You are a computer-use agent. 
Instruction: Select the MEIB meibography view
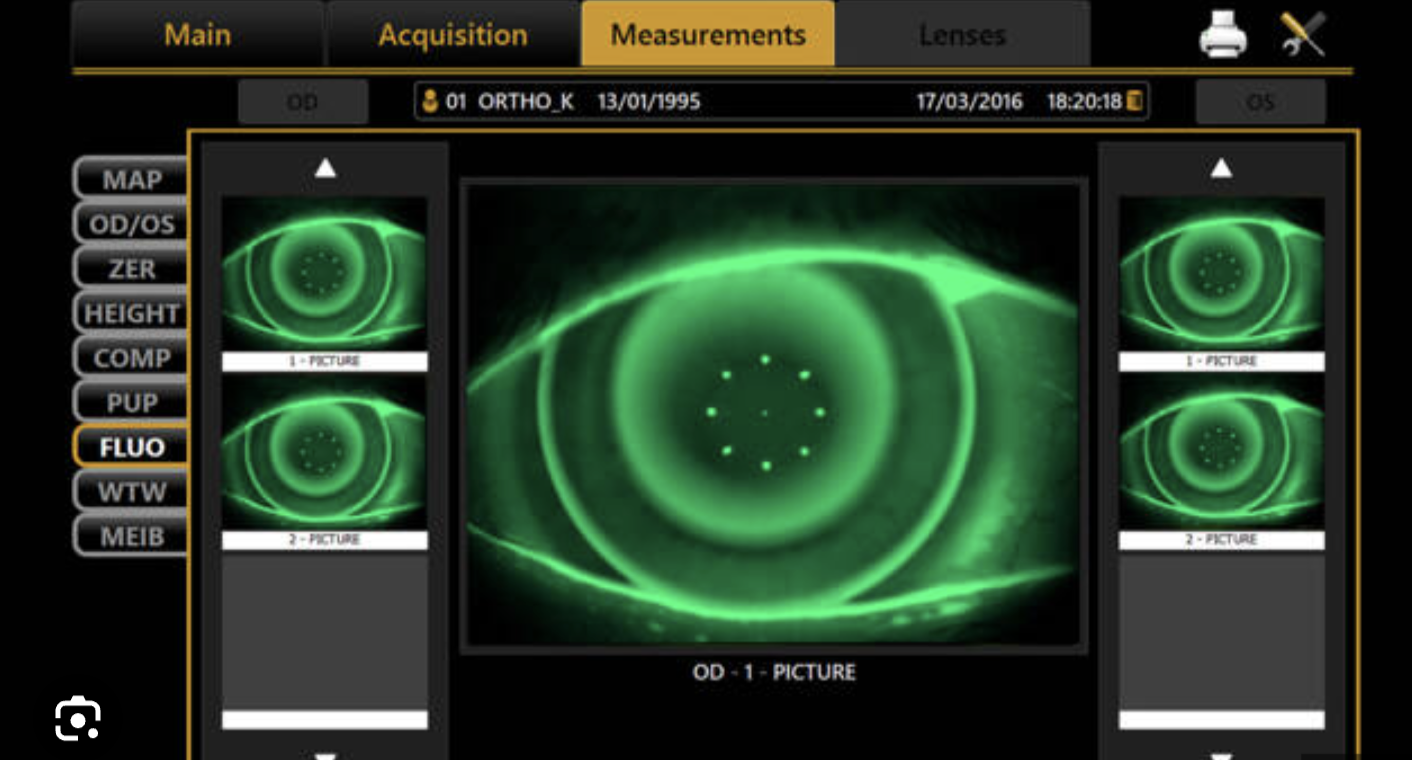click(x=131, y=536)
